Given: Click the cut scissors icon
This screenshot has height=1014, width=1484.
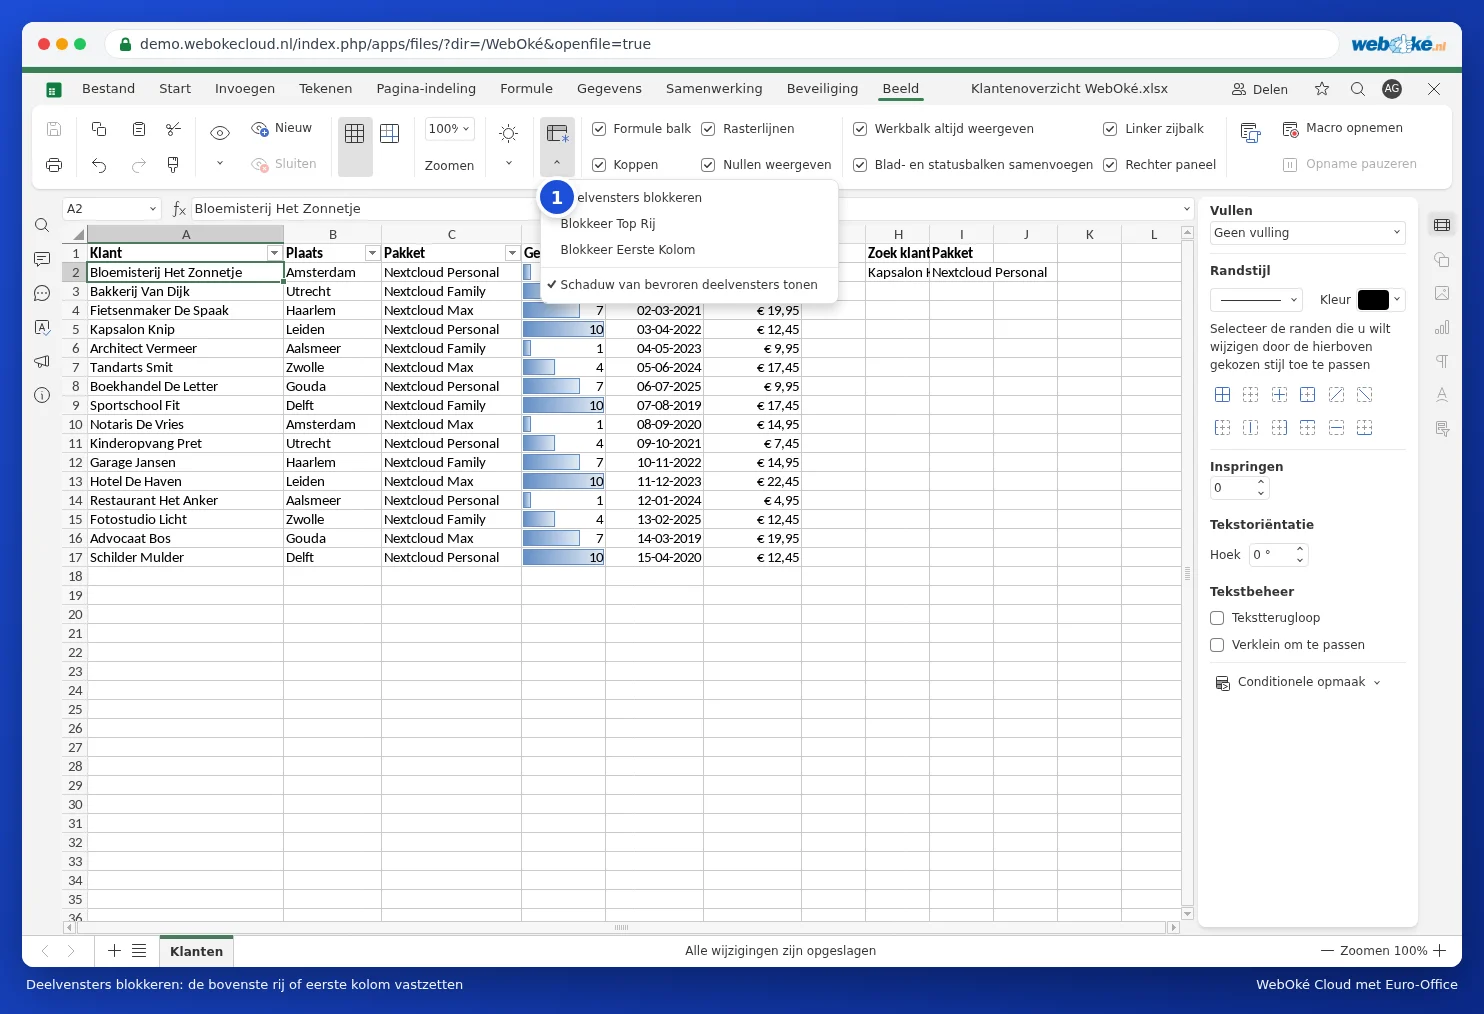Looking at the screenshot, I should (x=174, y=129).
